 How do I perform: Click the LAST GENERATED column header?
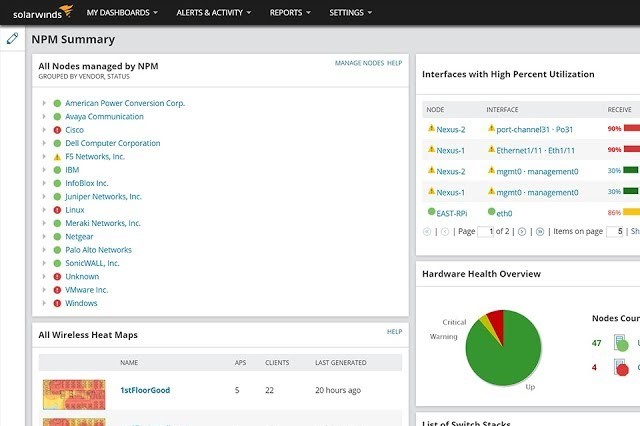click(340, 363)
